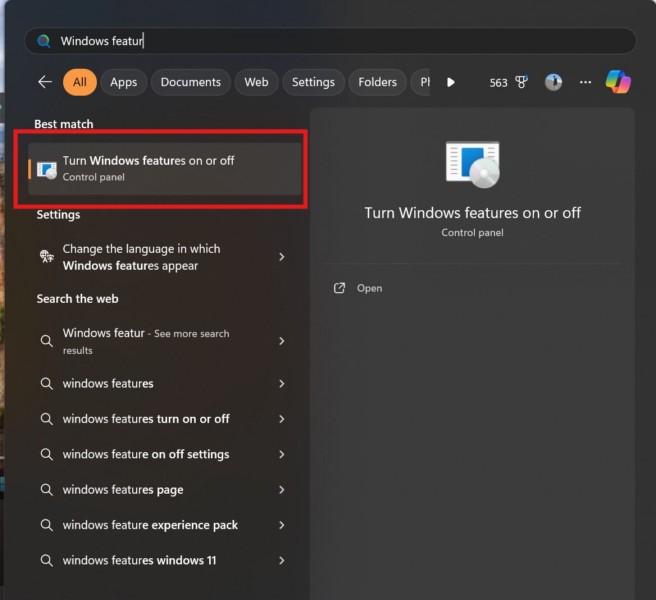656x600 pixels.
Task: Click the language settings result icon
Action: 46,257
